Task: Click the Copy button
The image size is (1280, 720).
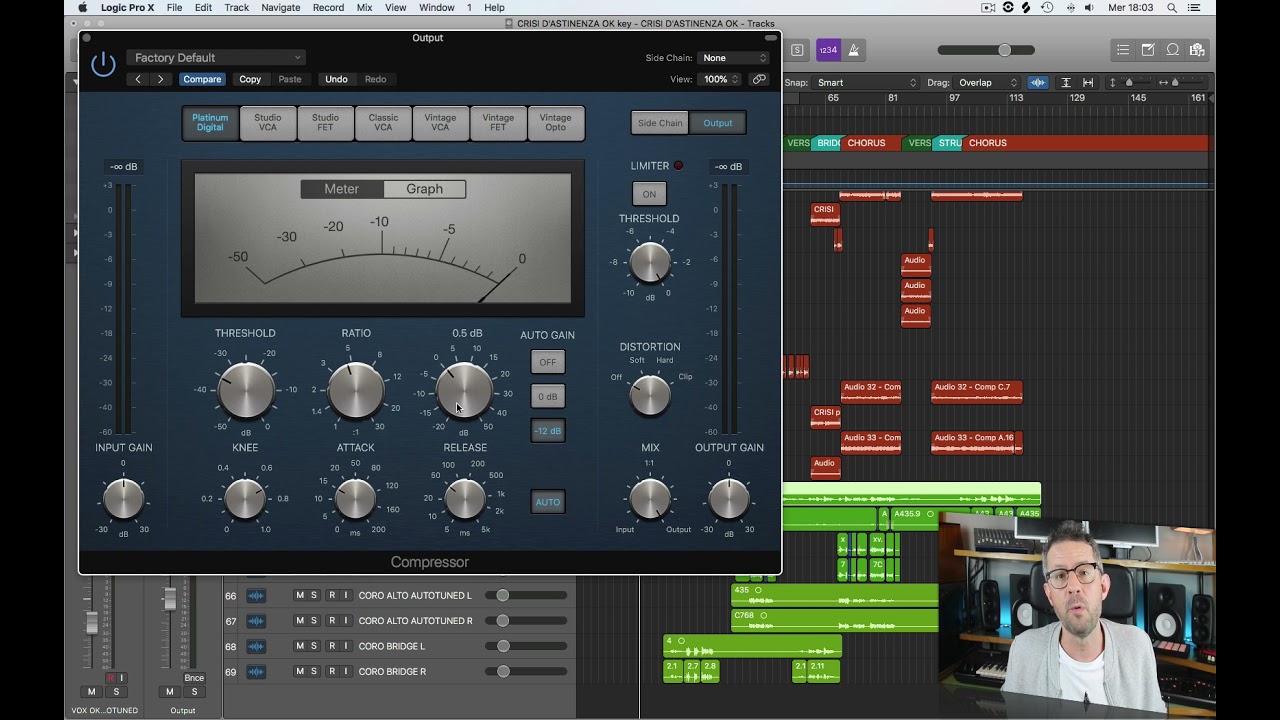Action: click(x=250, y=79)
